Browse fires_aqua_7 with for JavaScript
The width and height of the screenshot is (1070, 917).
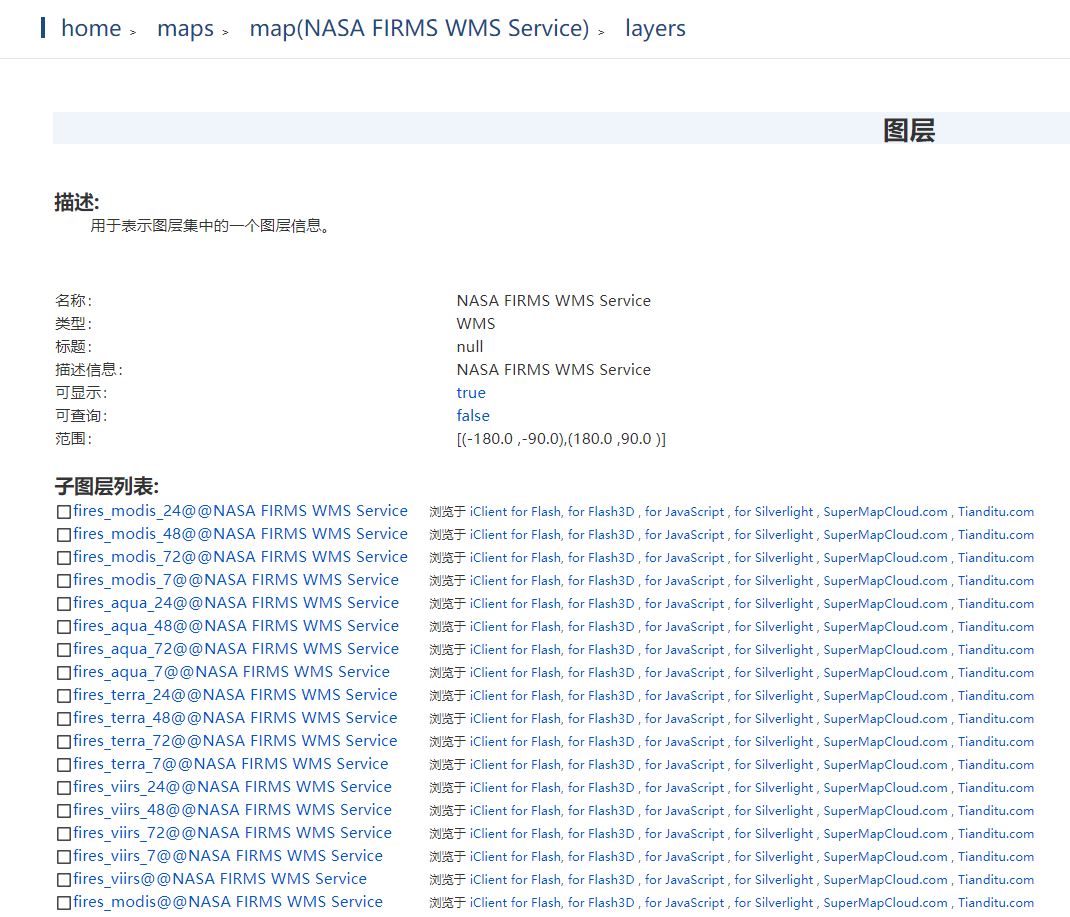point(685,673)
